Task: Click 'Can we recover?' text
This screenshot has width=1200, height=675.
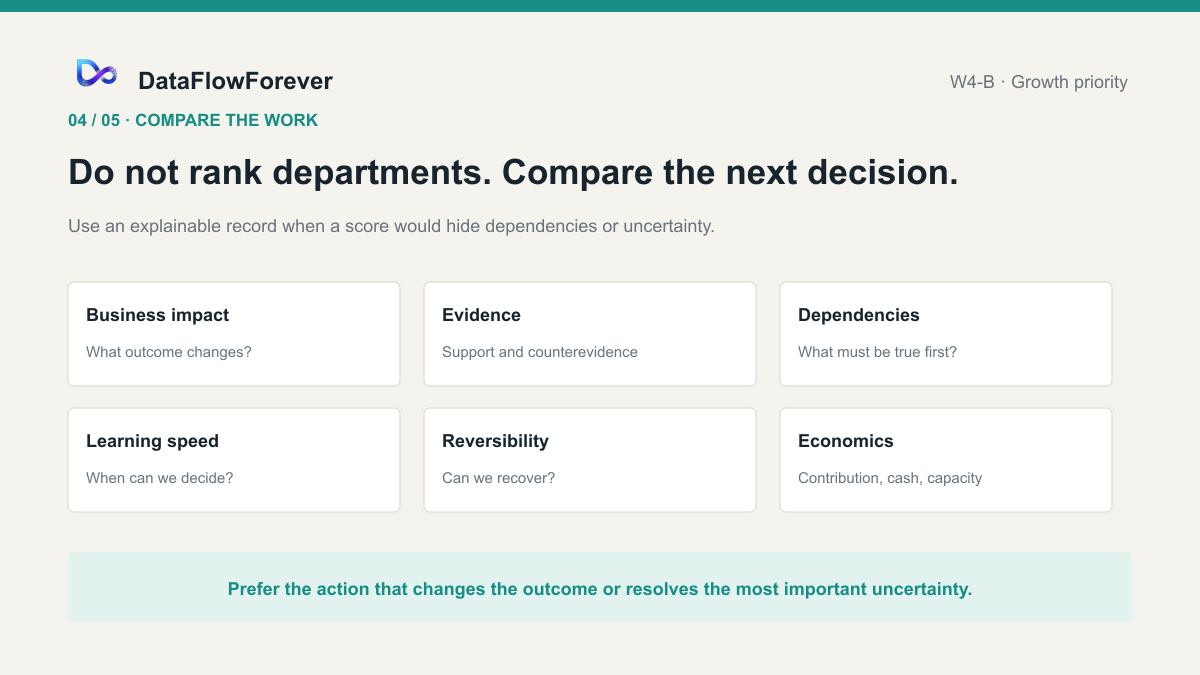Action: (x=498, y=478)
